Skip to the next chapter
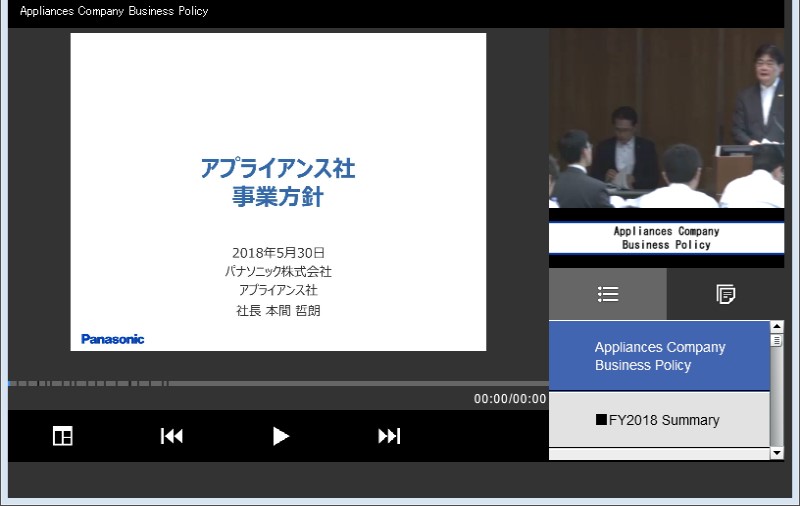This screenshot has width=800, height=506. [x=389, y=436]
